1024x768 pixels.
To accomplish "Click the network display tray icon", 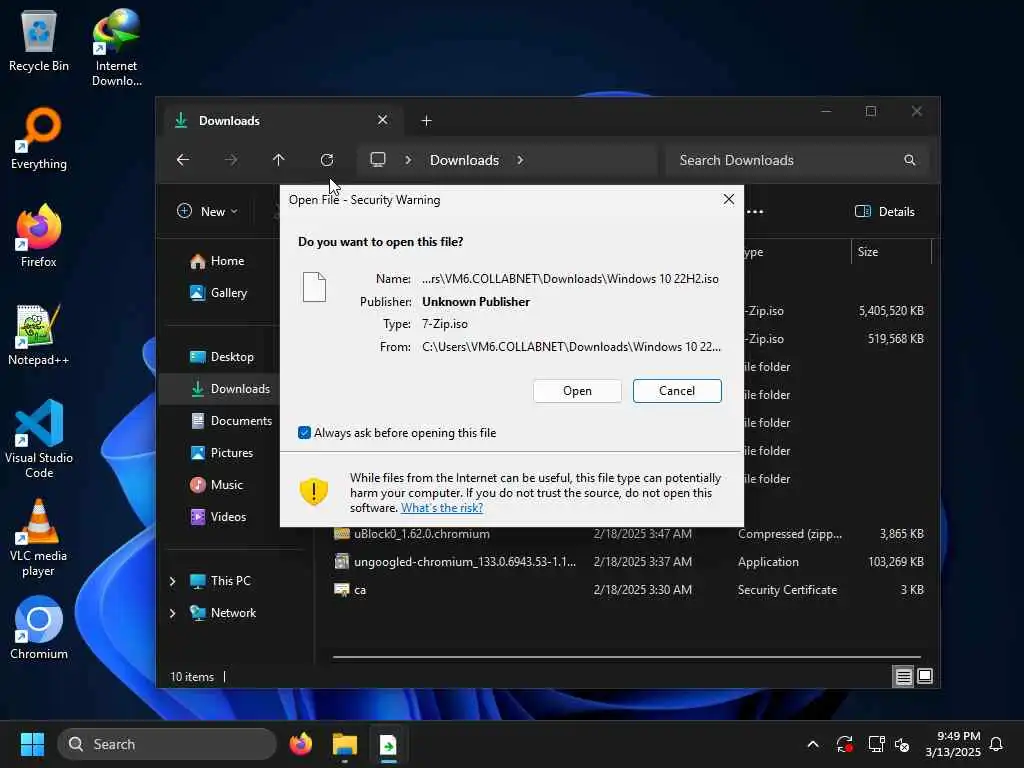I will tap(876, 744).
